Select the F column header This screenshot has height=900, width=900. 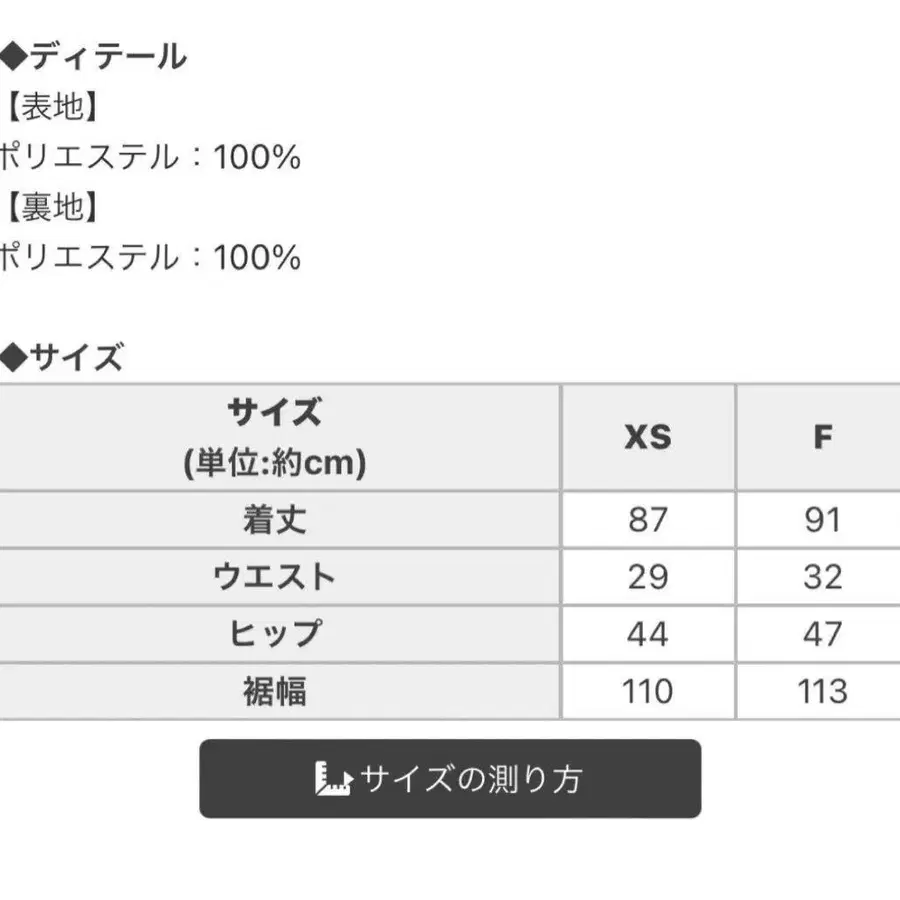[823, 437]
